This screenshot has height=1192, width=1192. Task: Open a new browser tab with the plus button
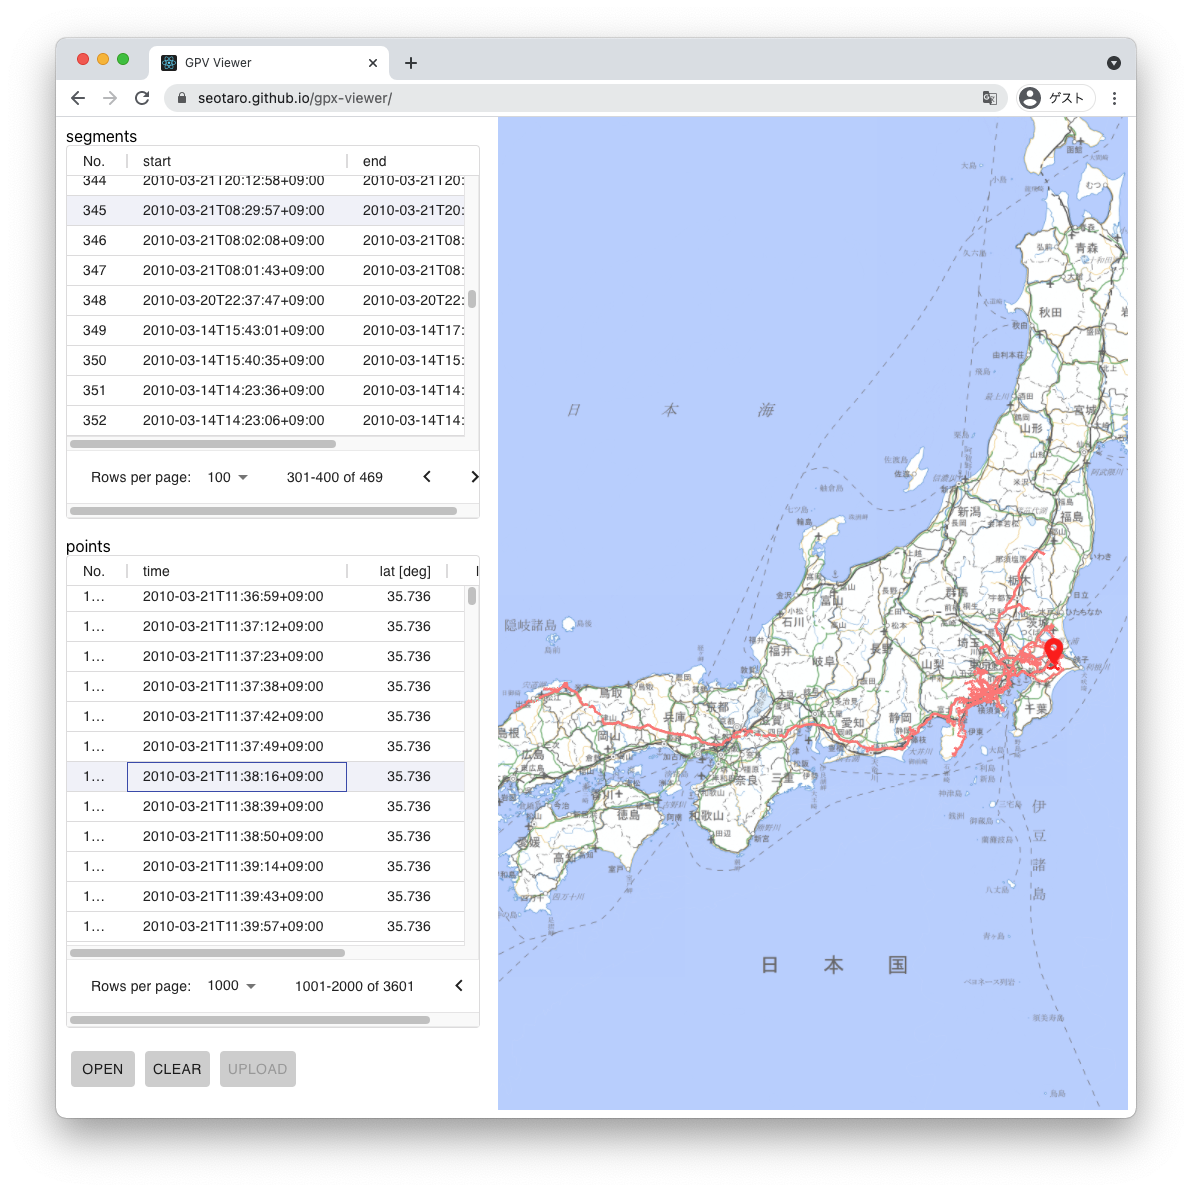[410, 62]
